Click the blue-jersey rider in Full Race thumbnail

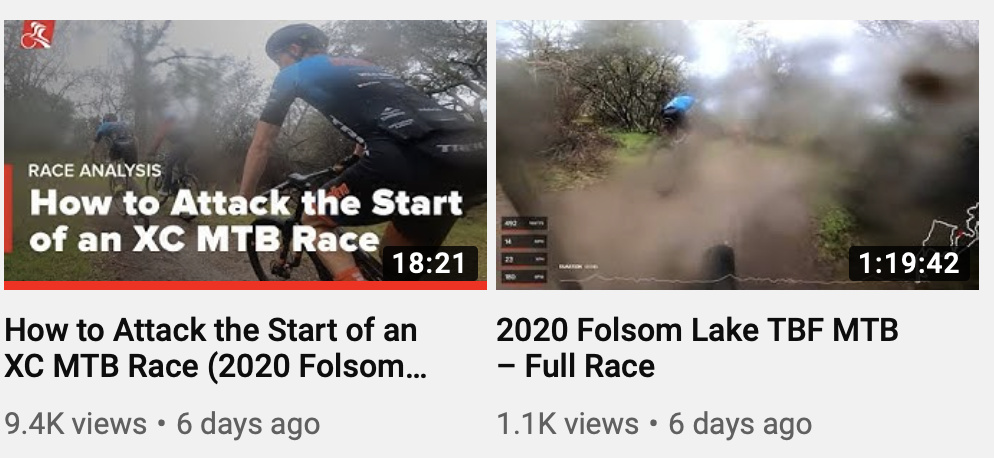[x=677, y=113]
